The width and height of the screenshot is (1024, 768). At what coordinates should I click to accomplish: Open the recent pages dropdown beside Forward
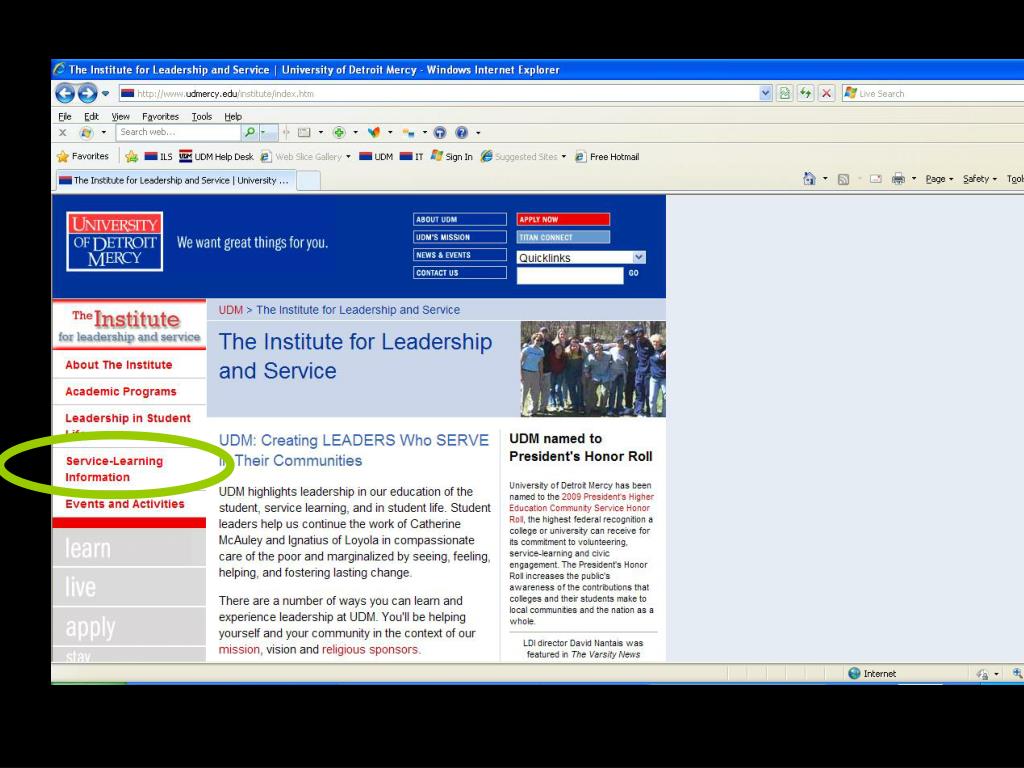[x=105, y=93]
